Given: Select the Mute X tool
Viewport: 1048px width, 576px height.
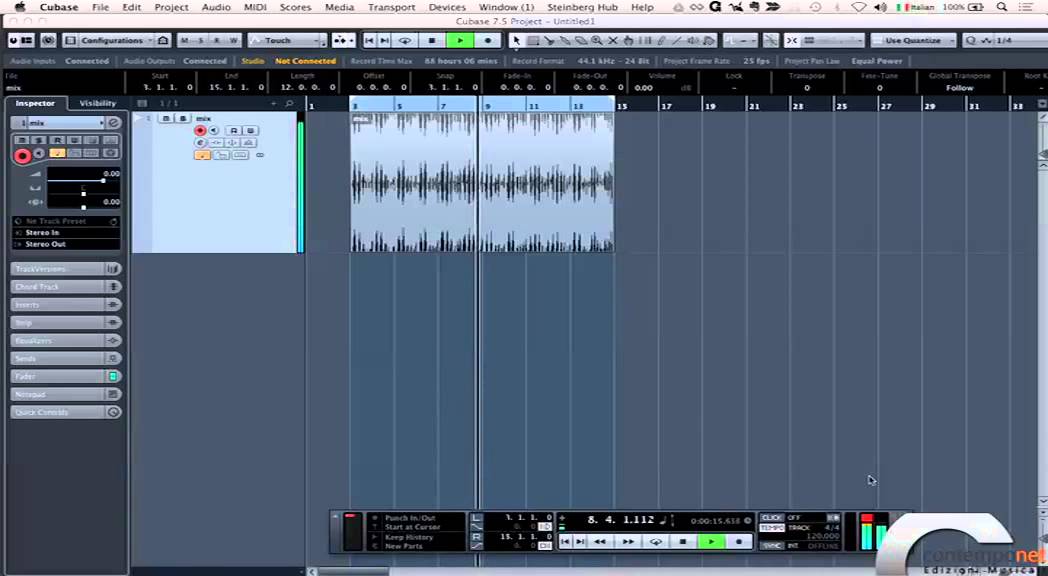Looking at the screenshot, I should pos(612,41).
